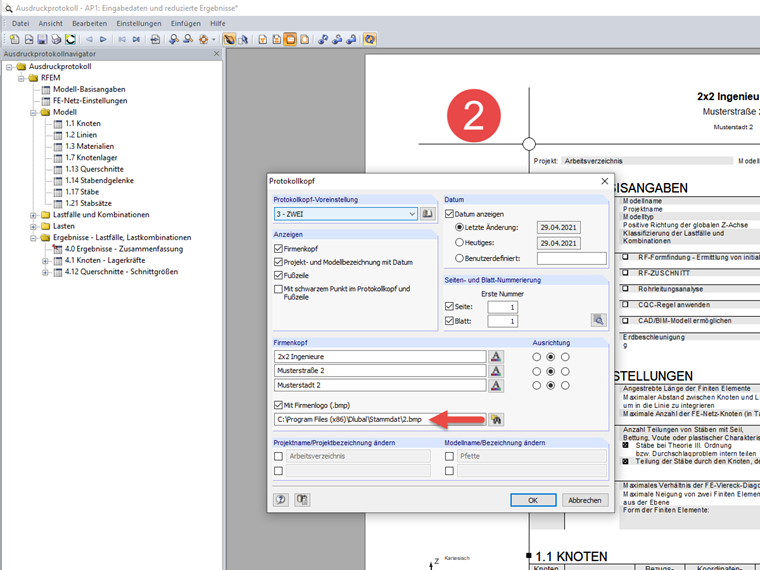Enable checkbox beside Arbeitsverzeichnis project name
This screenshot has height=570, width=760.
pyautogui.click(x=278, y=456)
